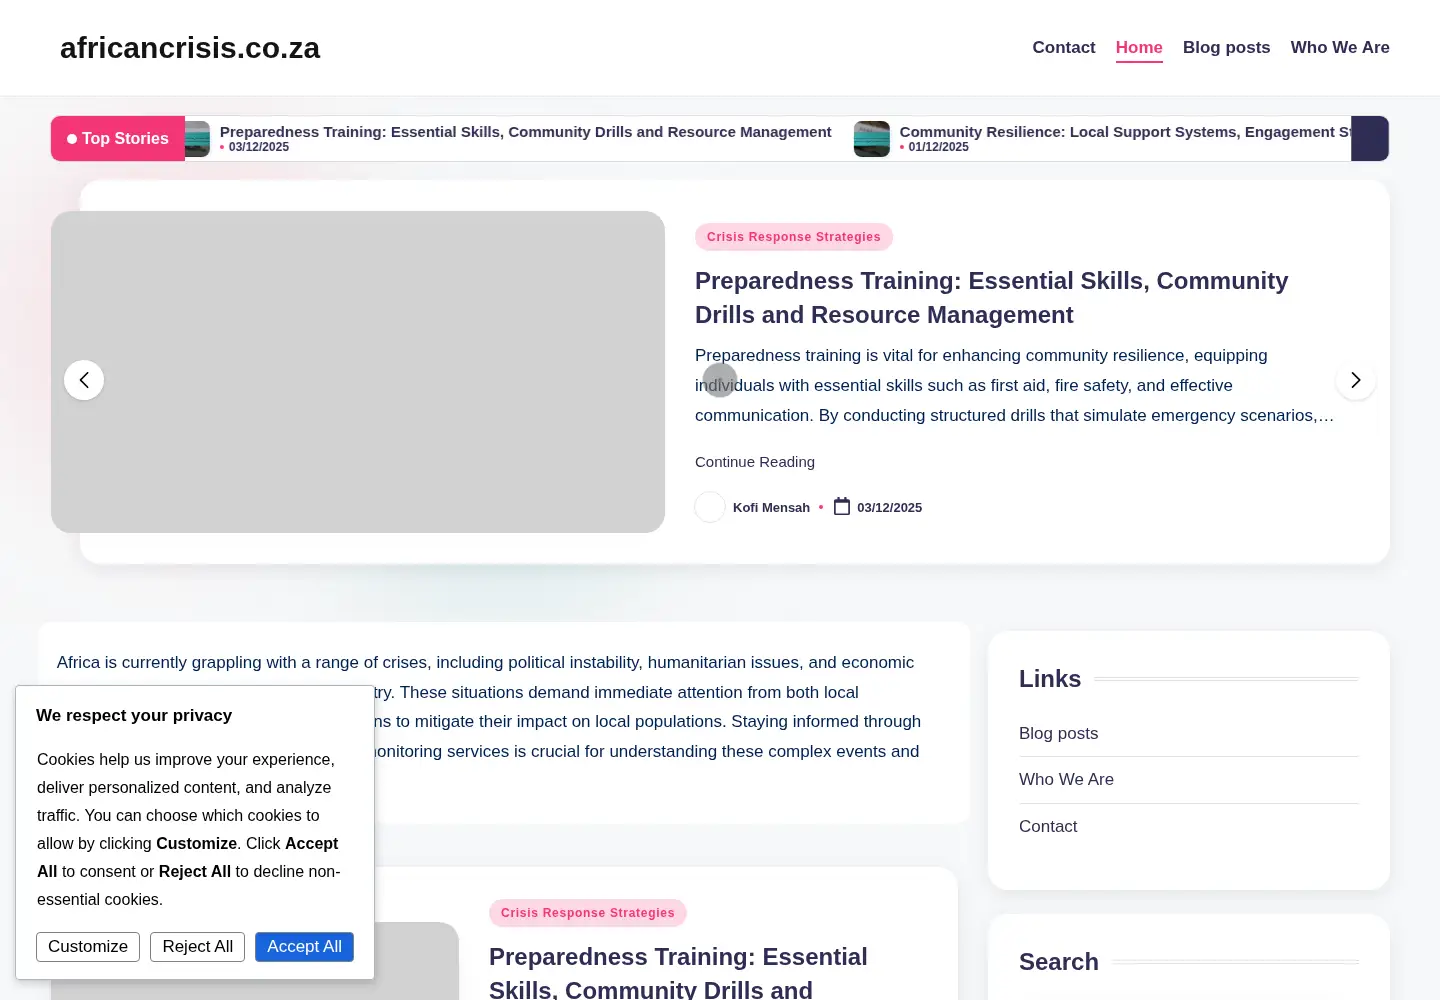Screen dimensions: 1440x1000
Task: Click Contact in Links sidebar
Action: click(1048, 826)
